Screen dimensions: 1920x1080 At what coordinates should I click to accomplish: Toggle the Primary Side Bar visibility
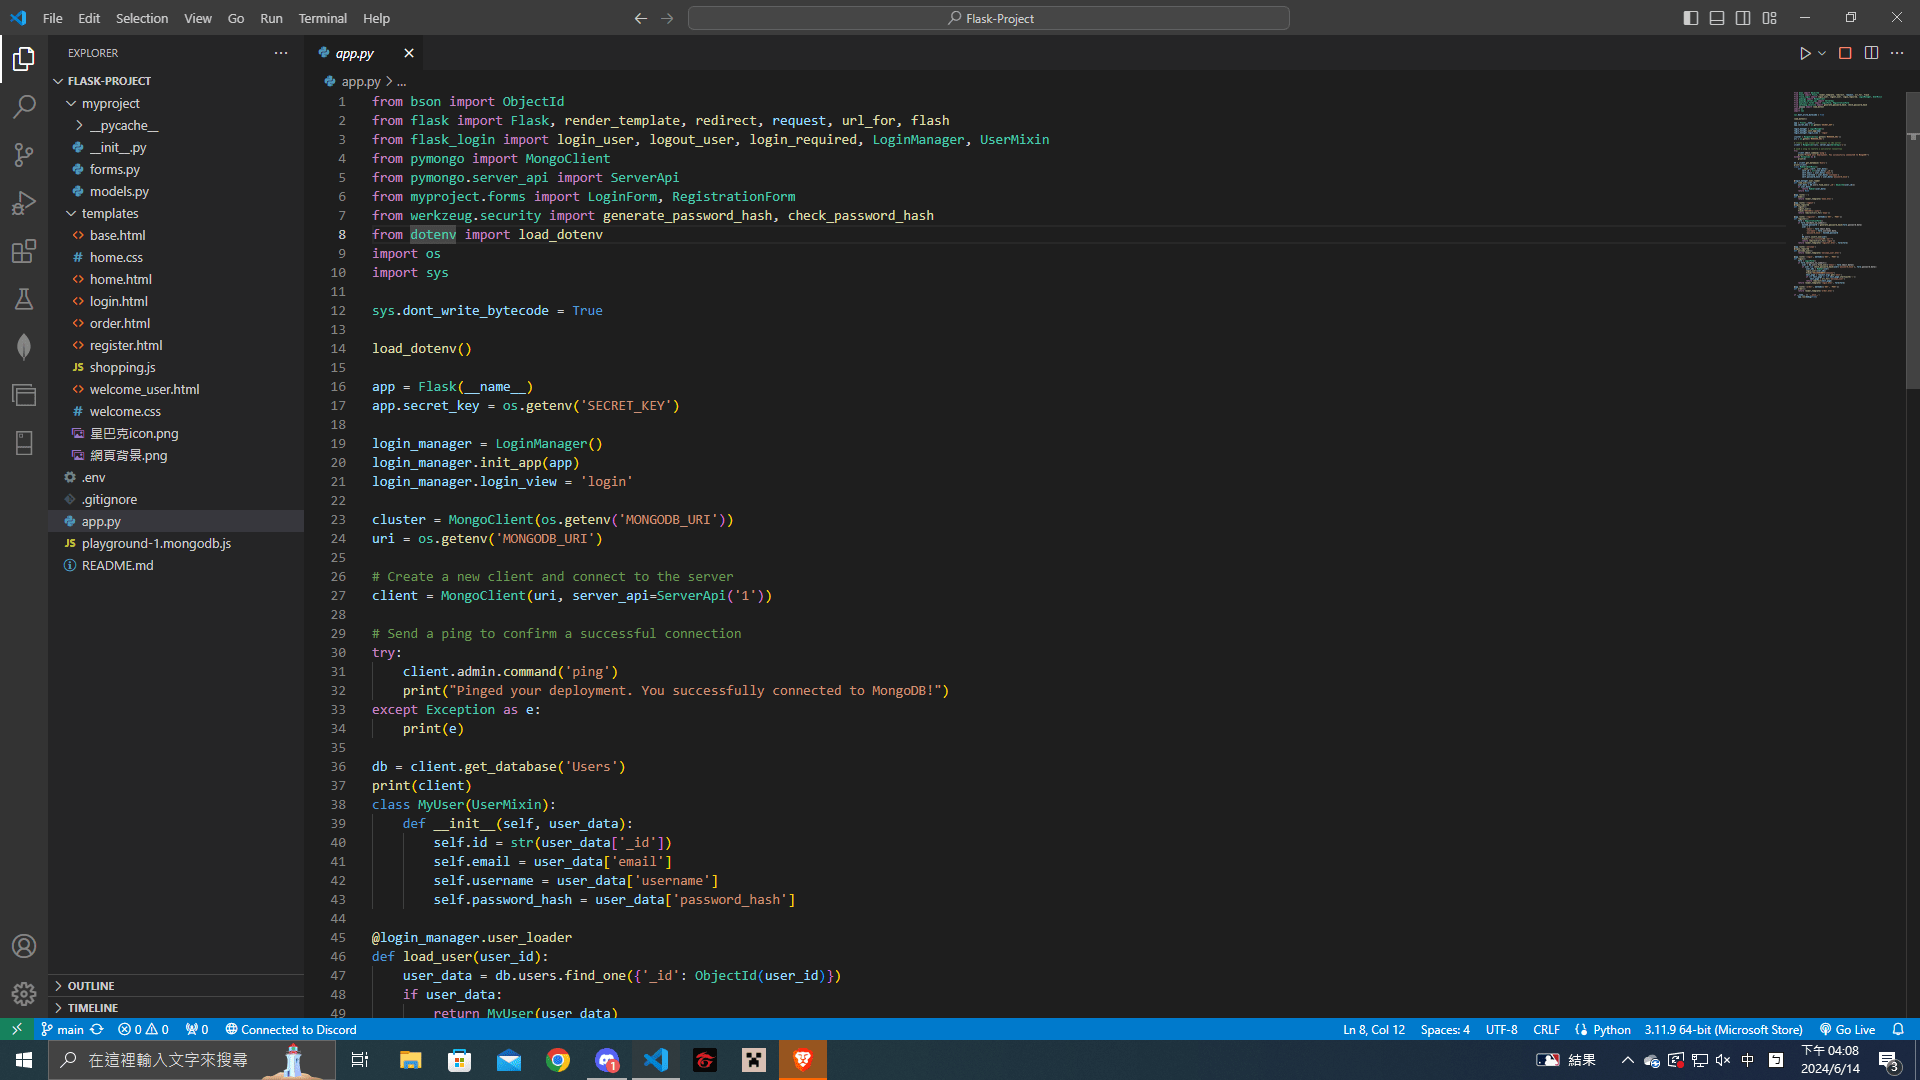[x=1691, y=18]
